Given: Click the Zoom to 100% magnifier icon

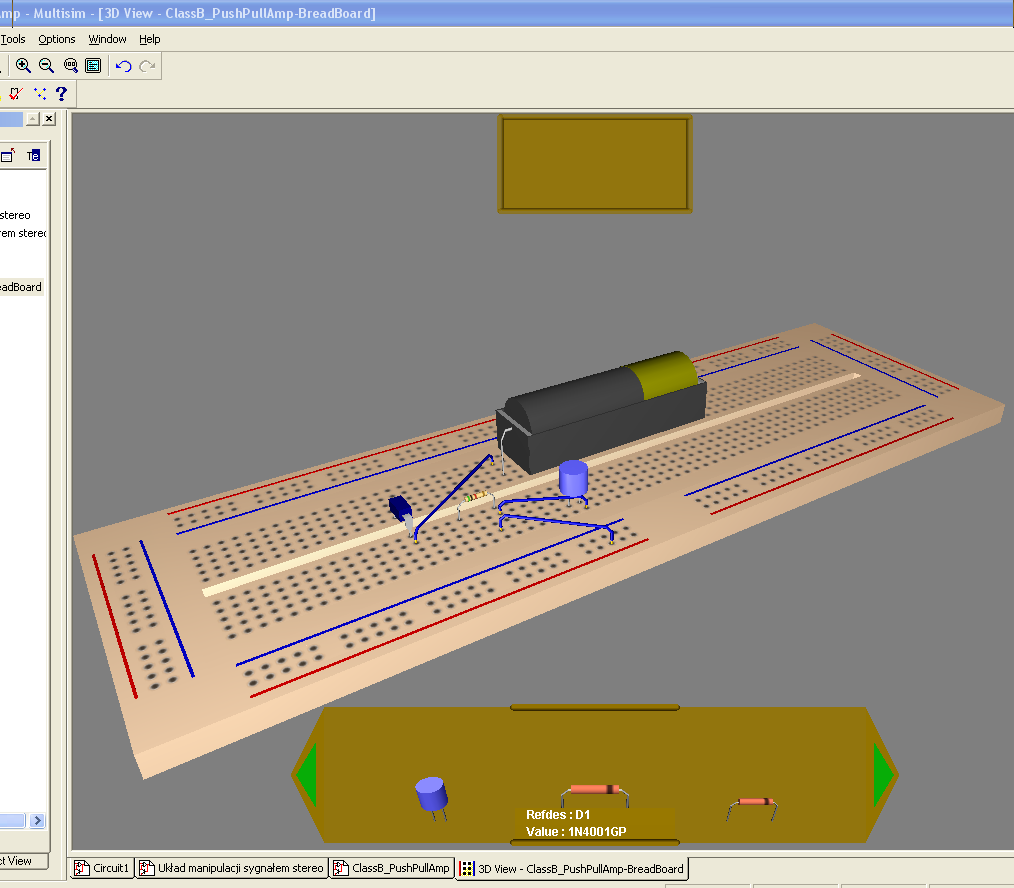Looking at the screenshot, I should [71, 65].
